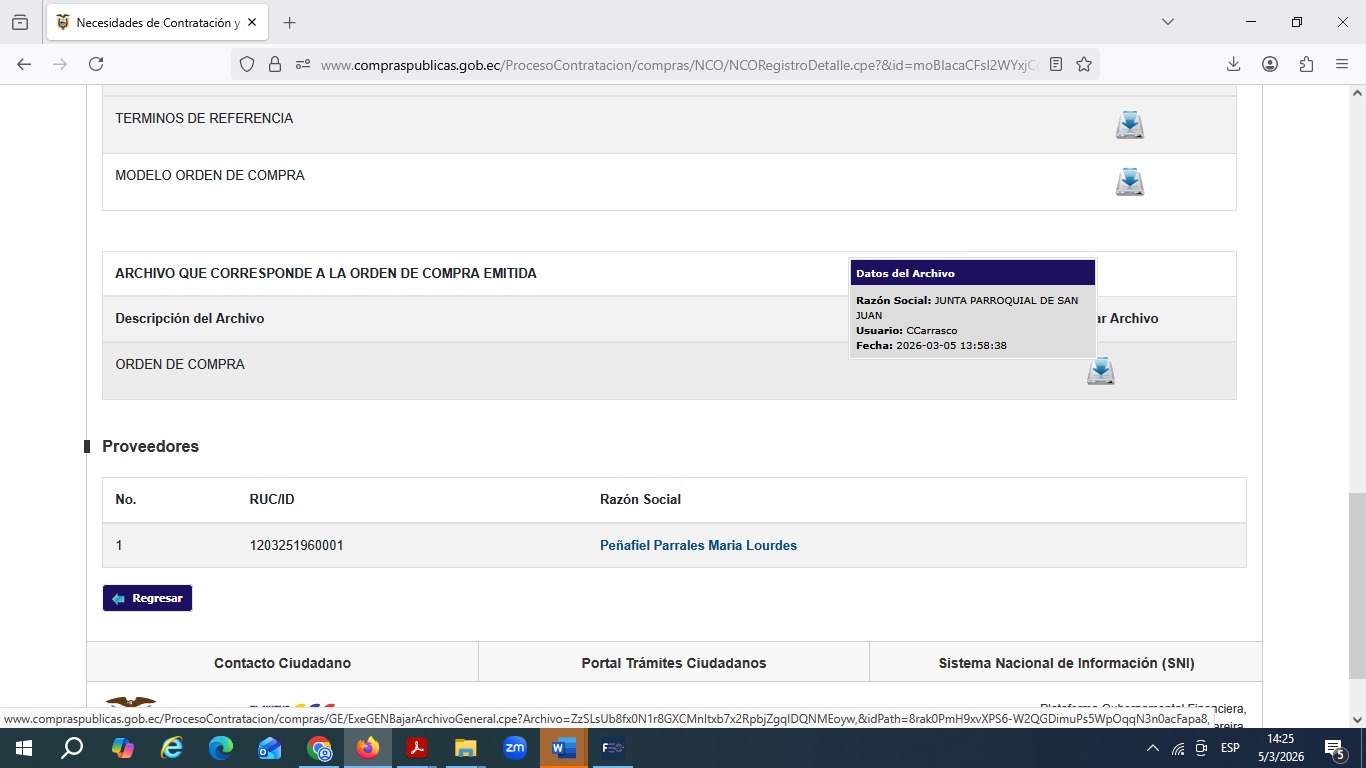1366x768 pixels.
Task: Open the Firefox extensions panel
Action: coord(1306,64)
